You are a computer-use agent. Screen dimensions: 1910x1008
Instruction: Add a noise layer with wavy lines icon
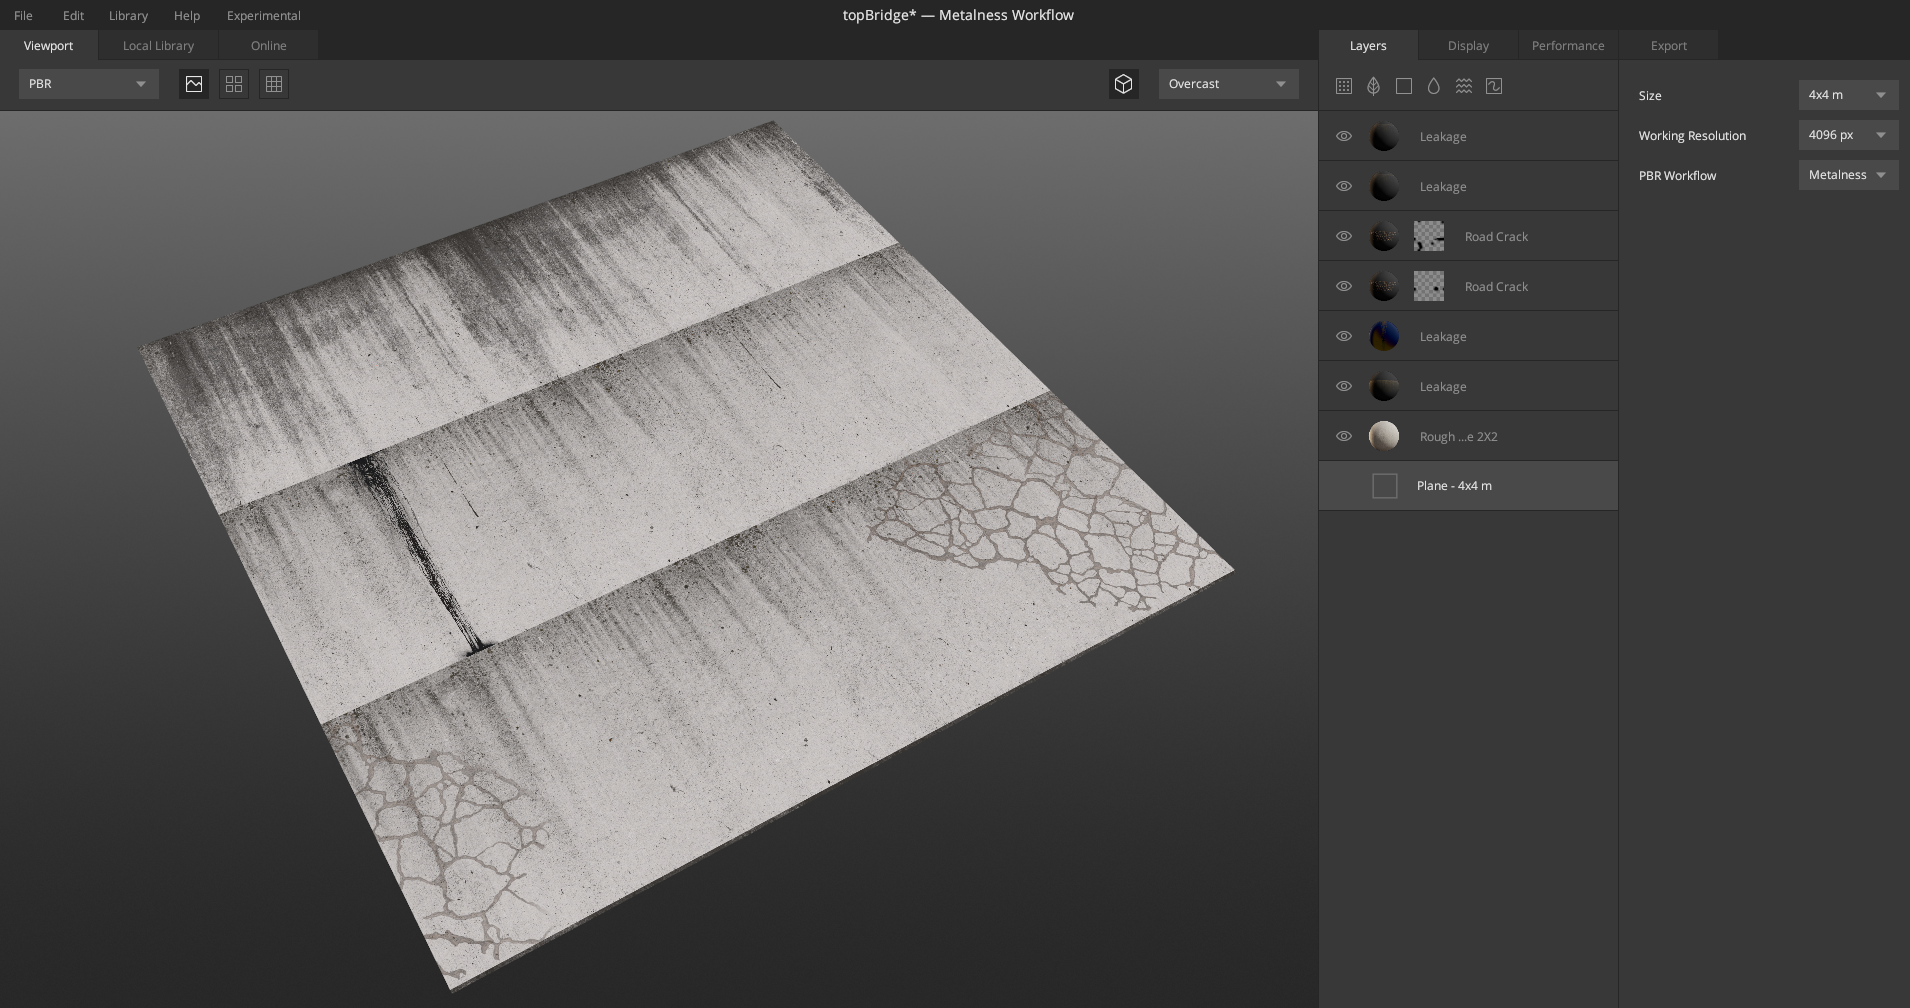click(x=1464, y=86)
